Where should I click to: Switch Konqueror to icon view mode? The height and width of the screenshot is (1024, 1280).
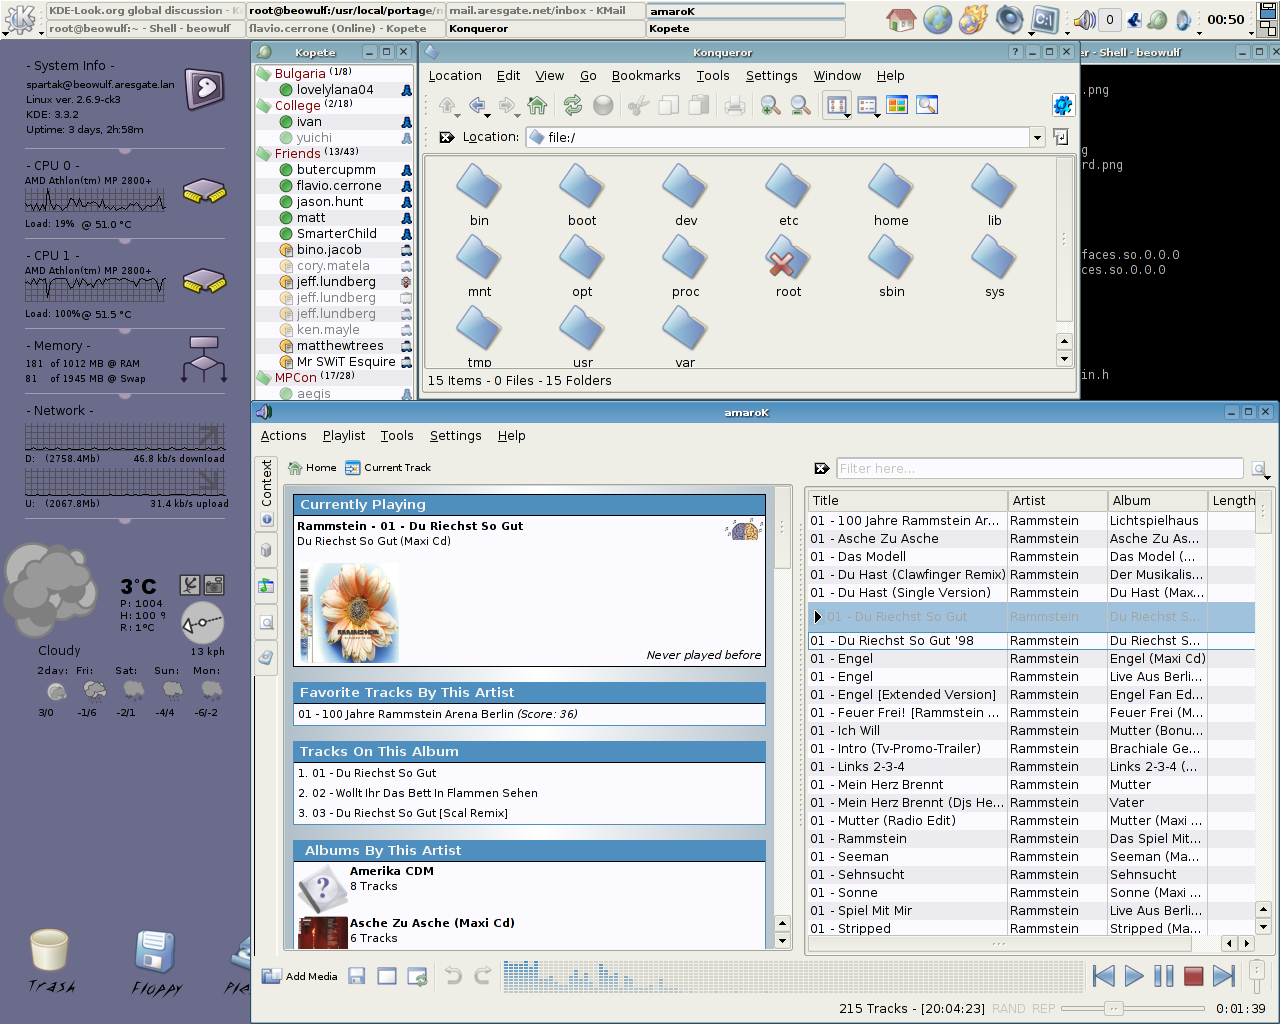click(836, 105)
